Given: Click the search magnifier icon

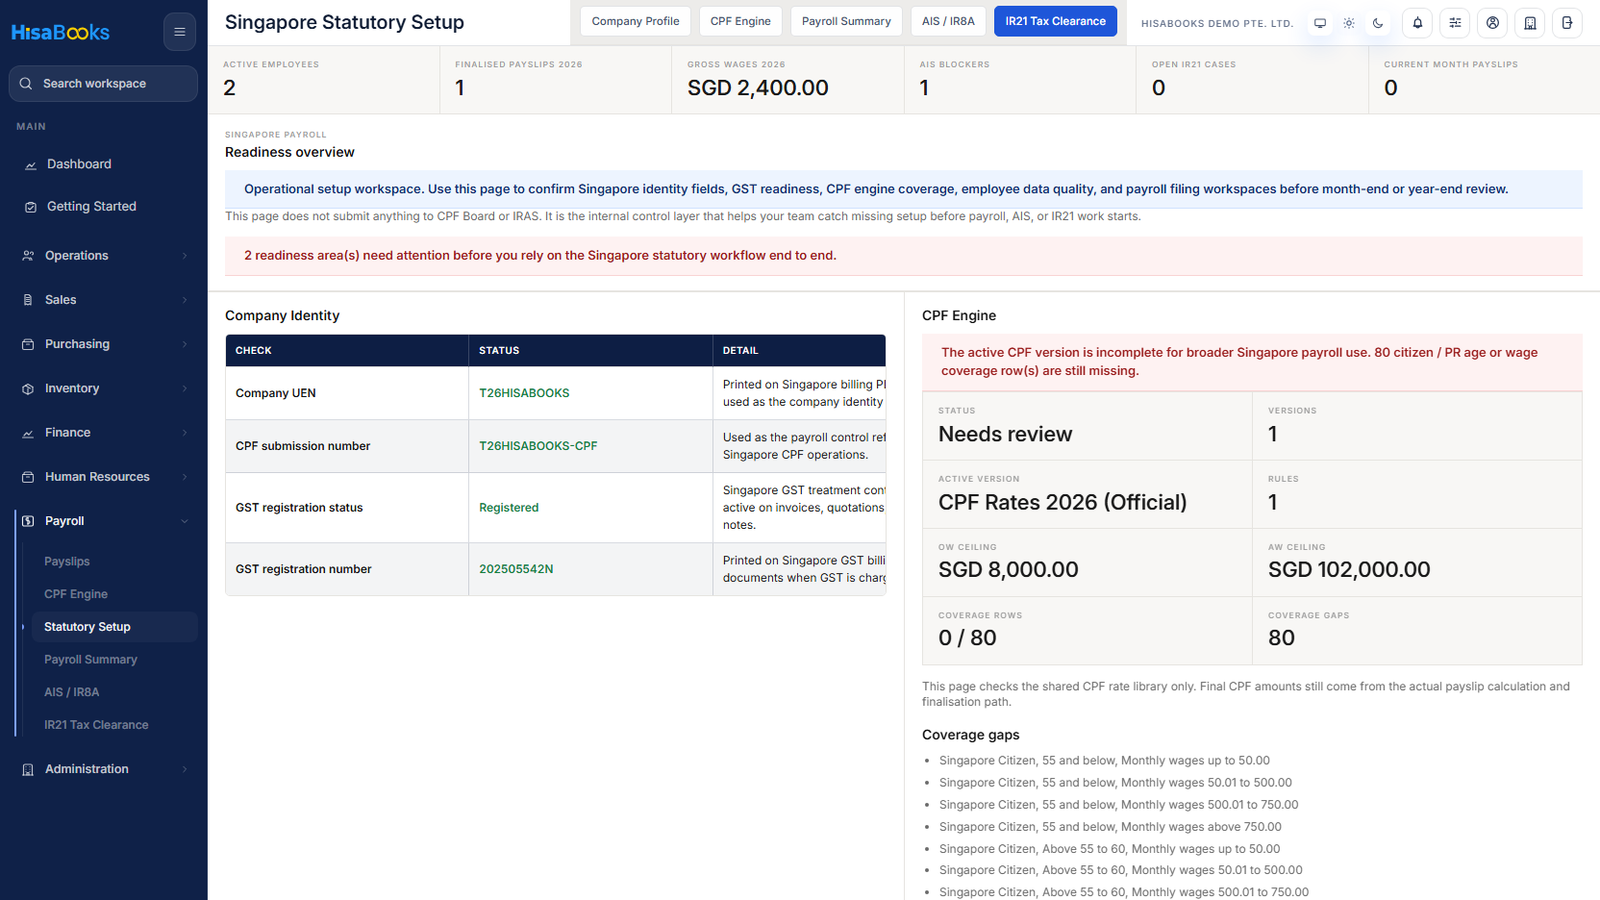Looking at the screenshot, I should (26, 84).
